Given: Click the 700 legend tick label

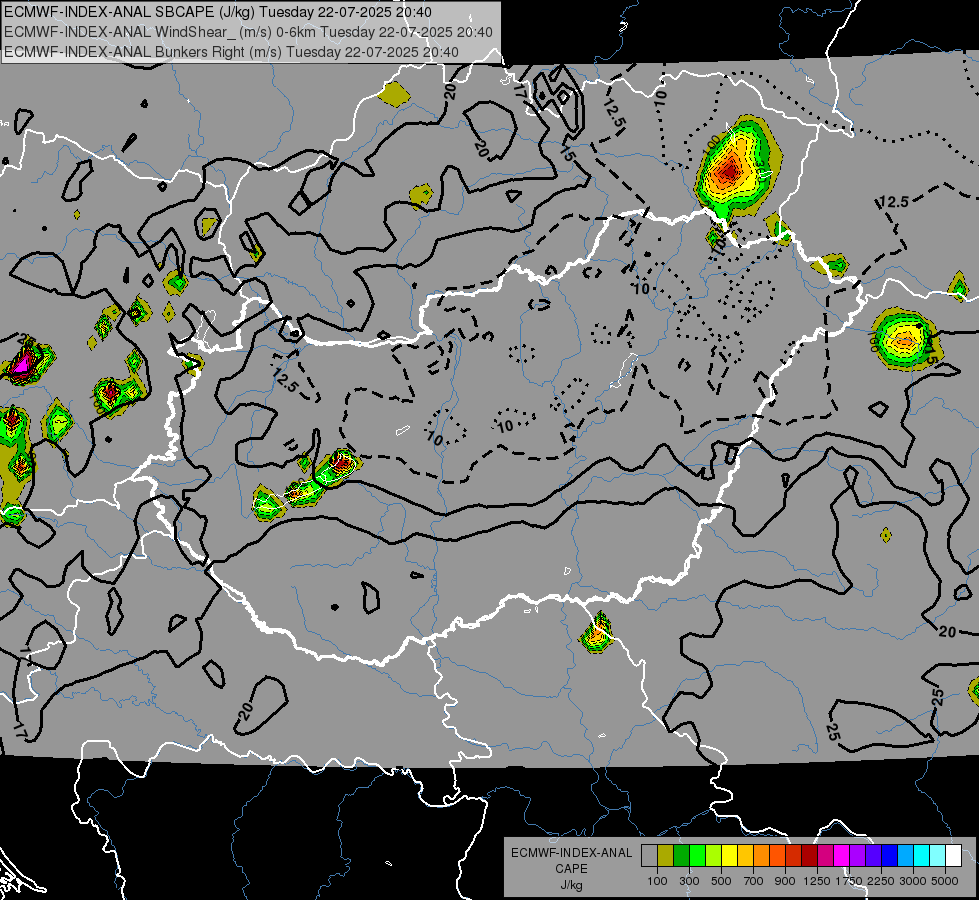Looking at the screenshot, I should pos(754,881).
